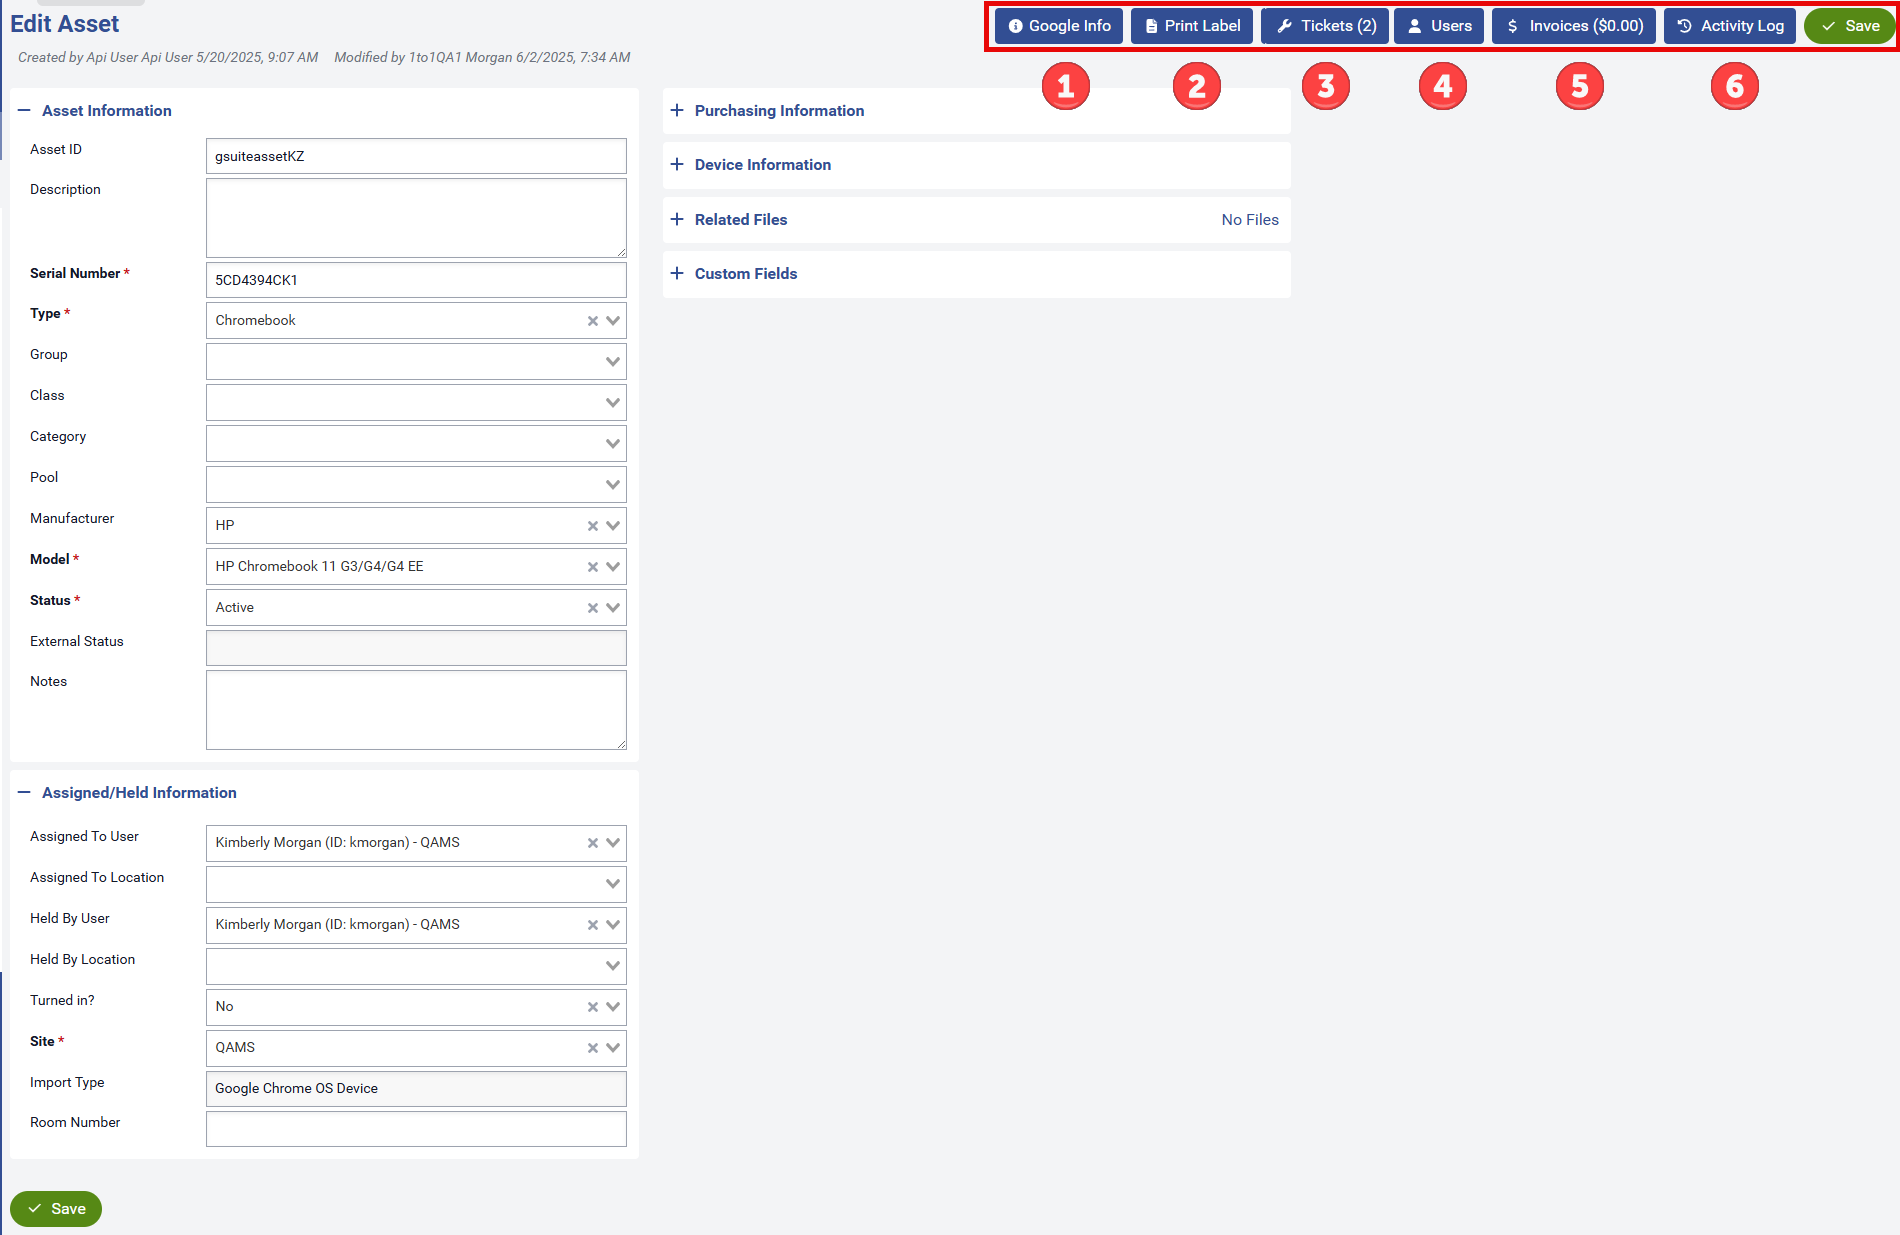Viewport: 1900px width, 1235px height.
Task: Open the Turned in? dropdown arrow
Action: click(613, 1007)
